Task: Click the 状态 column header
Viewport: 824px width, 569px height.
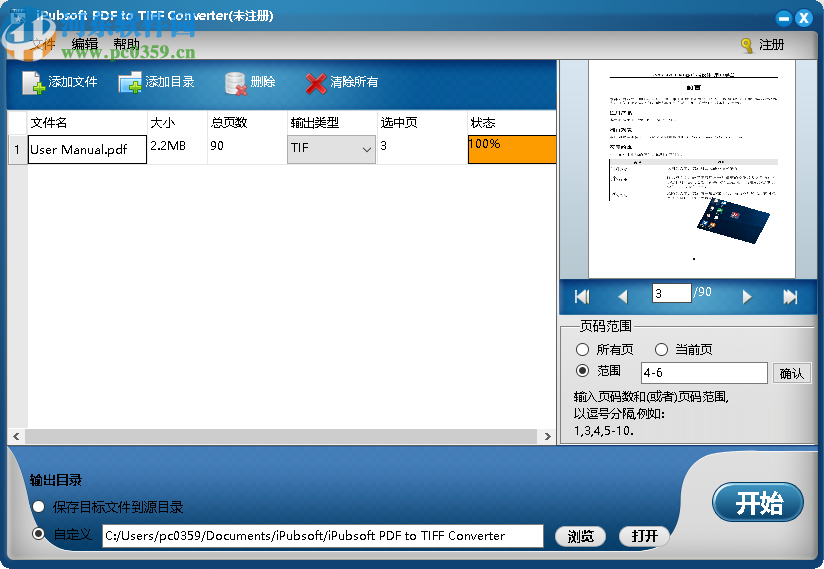Action: [512, 123]
